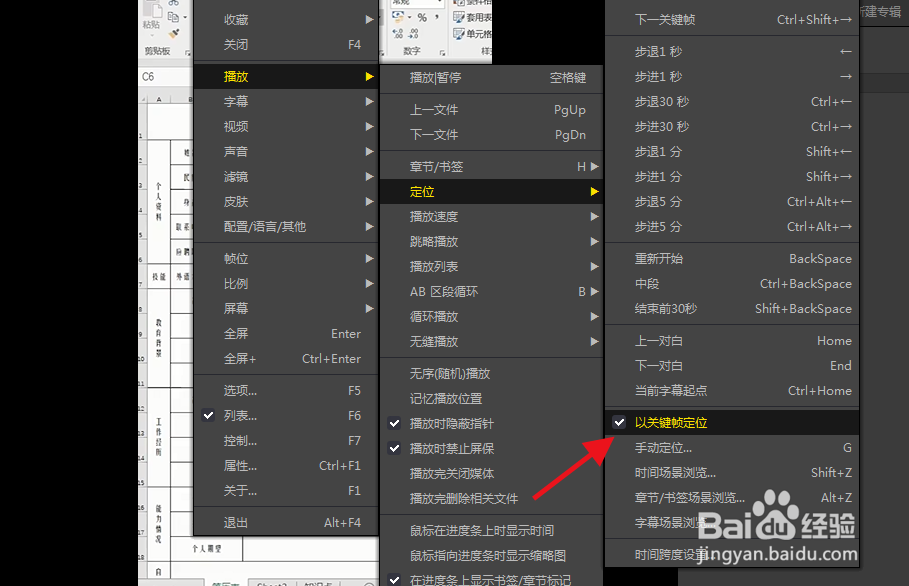Expand the 播放 submenu

point(286,77)
